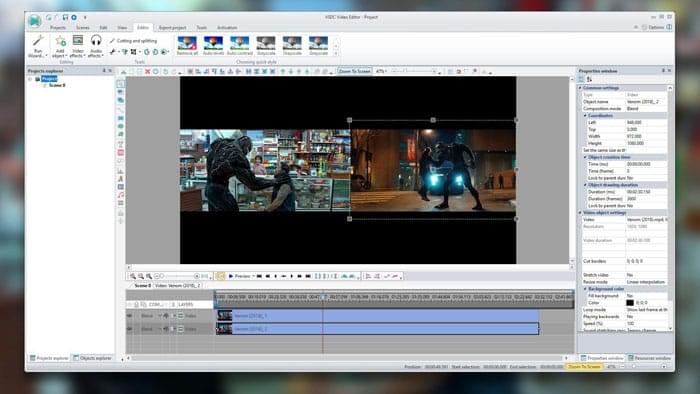Select Scene 0 in the Projects explorer tree
The width and height of the screenshot is (700, 394).
(x=57, y=85)
